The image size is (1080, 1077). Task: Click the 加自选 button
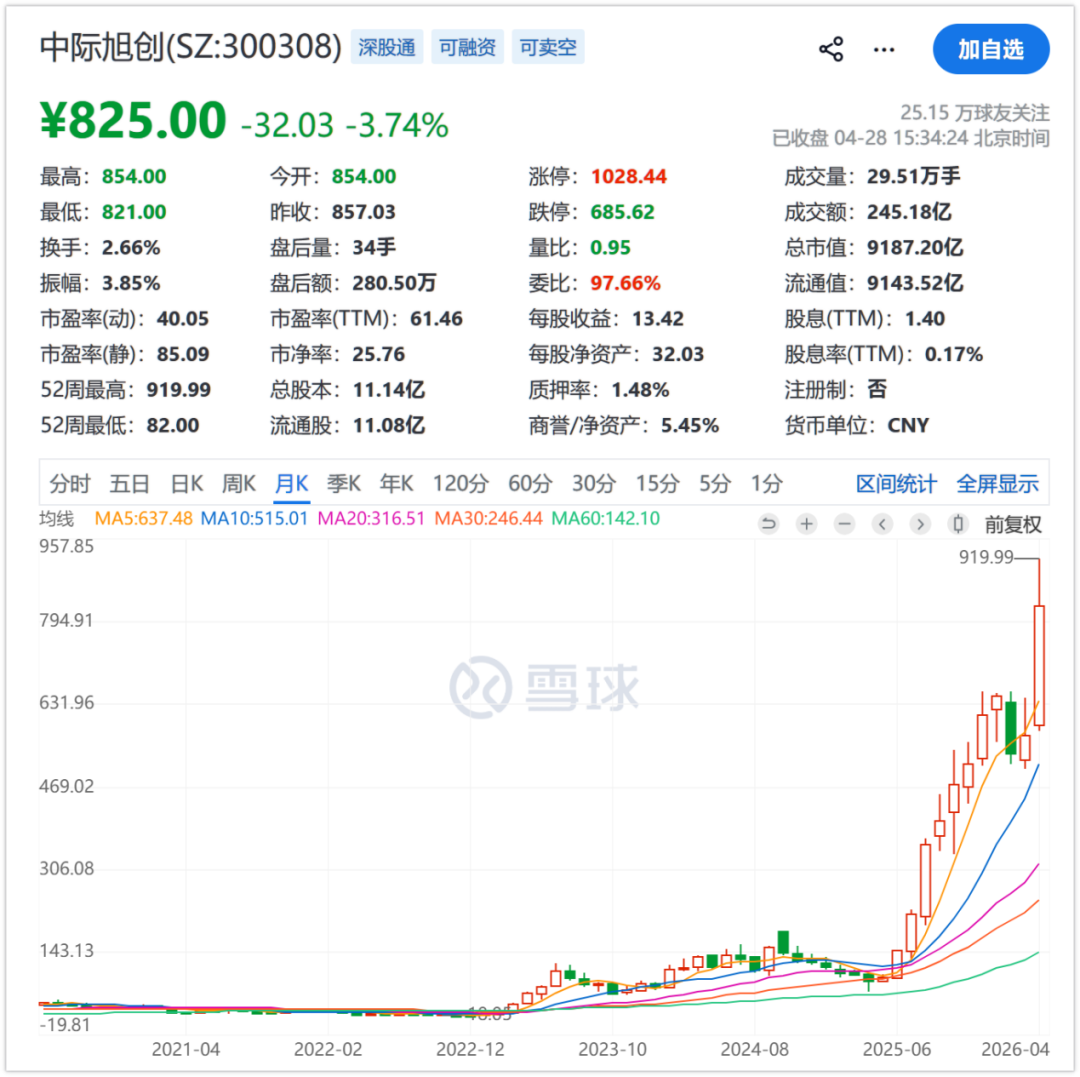[990, 50]
